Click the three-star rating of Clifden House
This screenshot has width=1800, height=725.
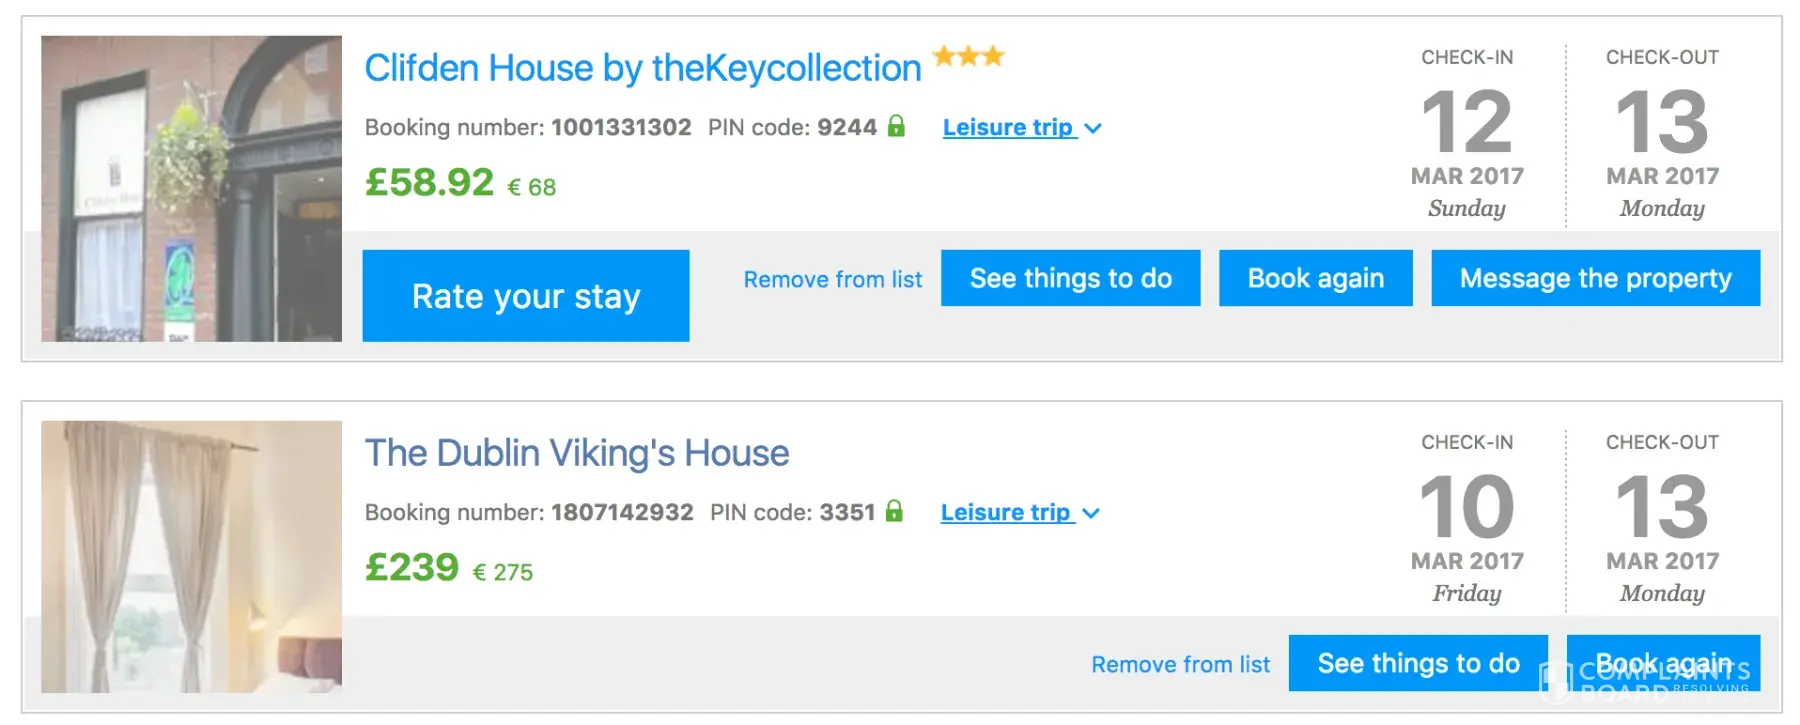coord(968,56)
